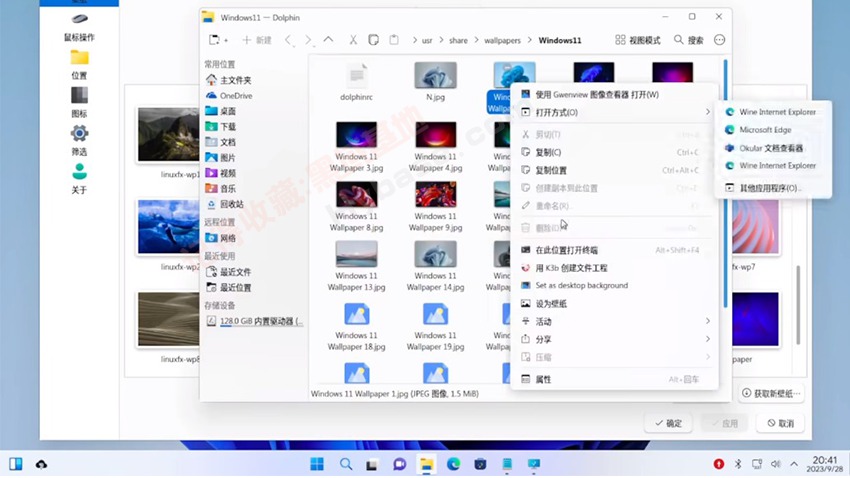Open 鼠标操作 in settings sidebar

[79, 27]
